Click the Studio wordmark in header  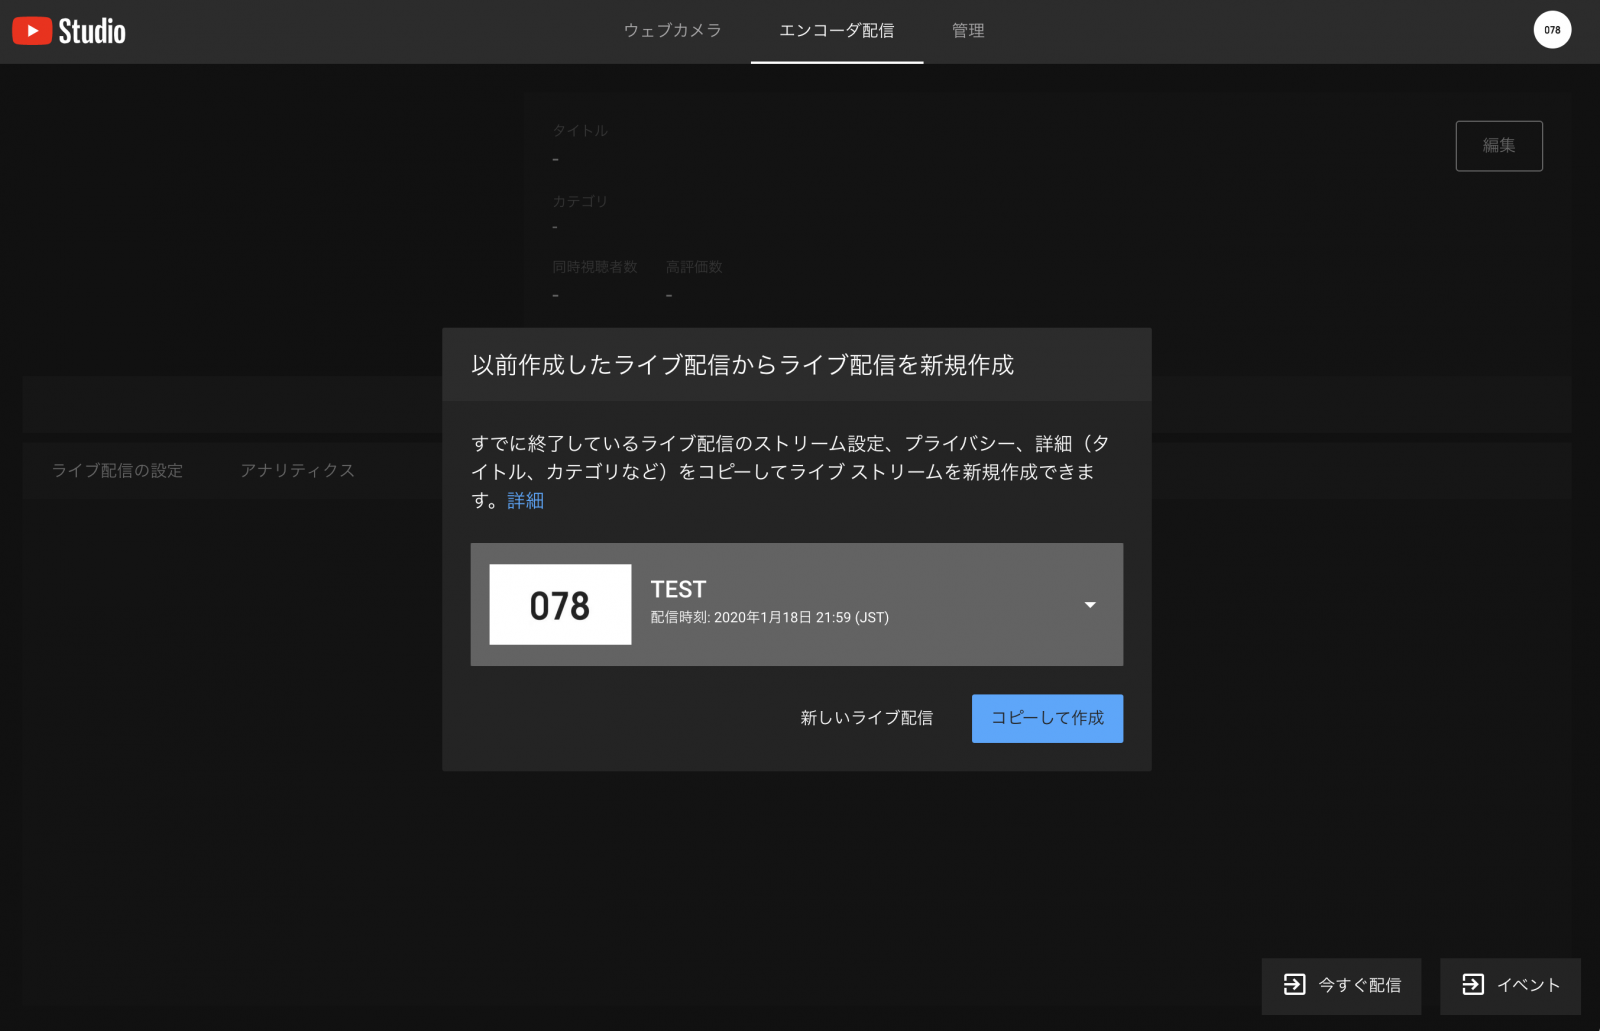(x=92, y=31)
